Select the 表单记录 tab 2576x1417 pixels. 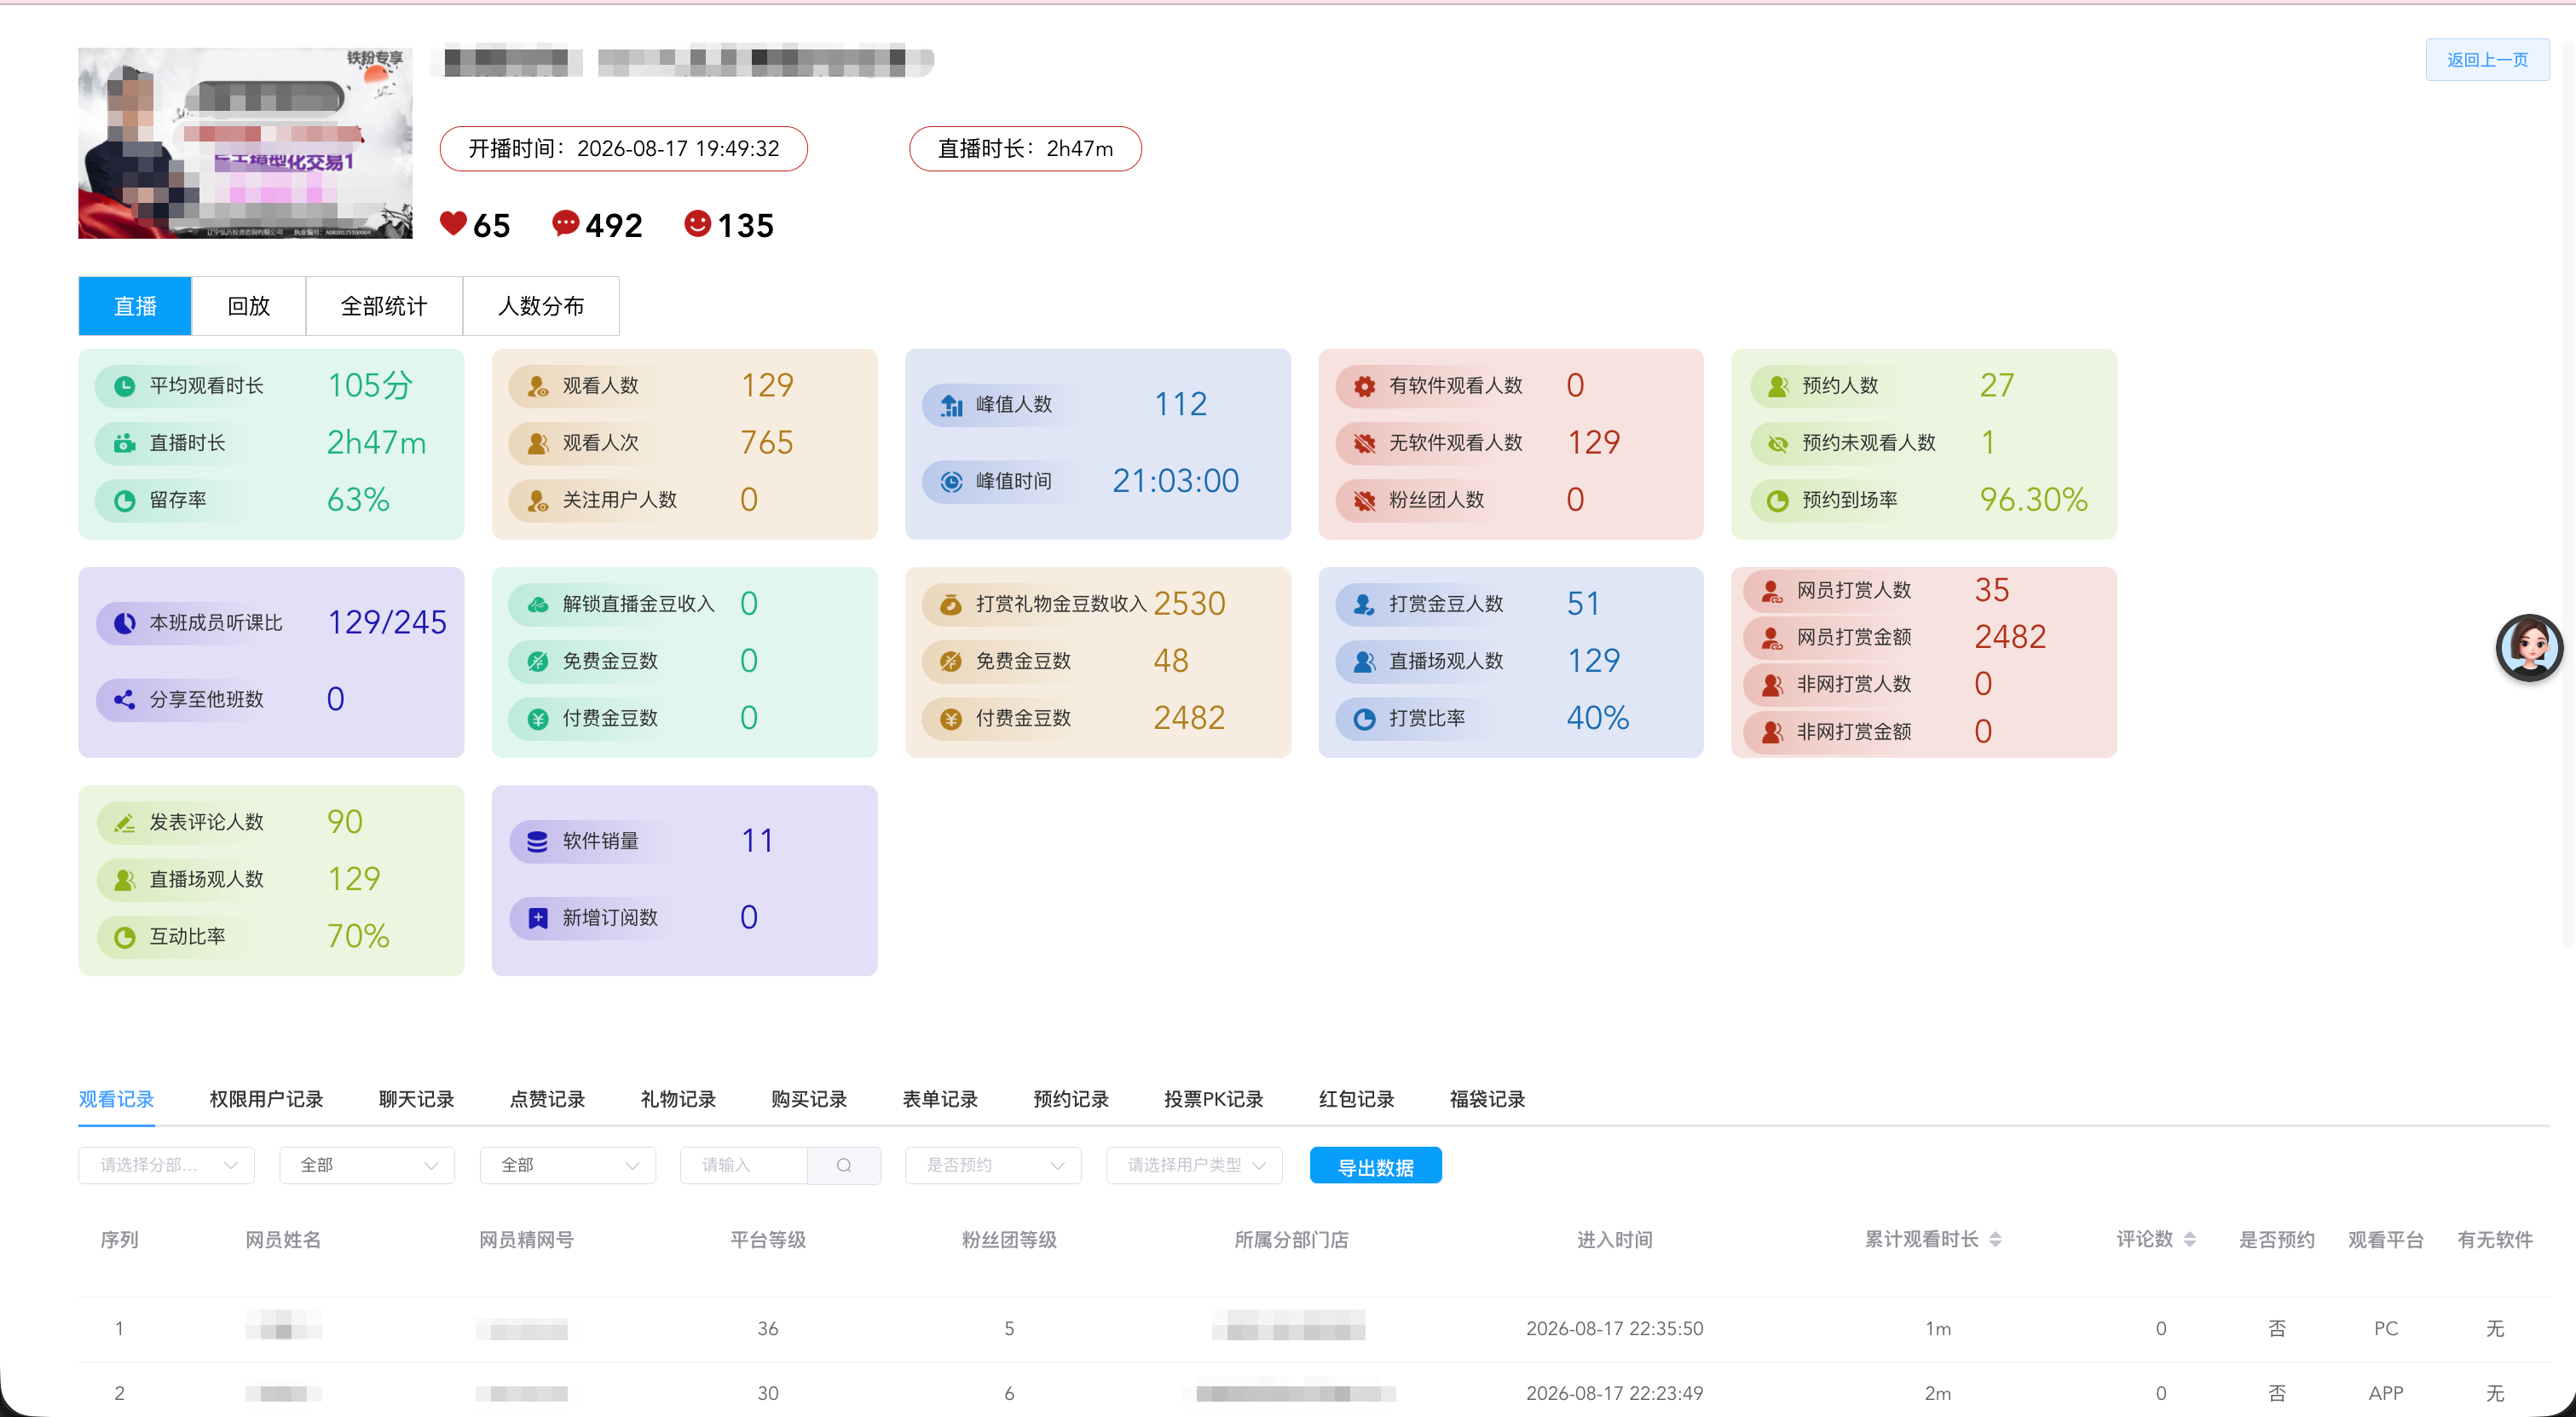(940, 1099)
